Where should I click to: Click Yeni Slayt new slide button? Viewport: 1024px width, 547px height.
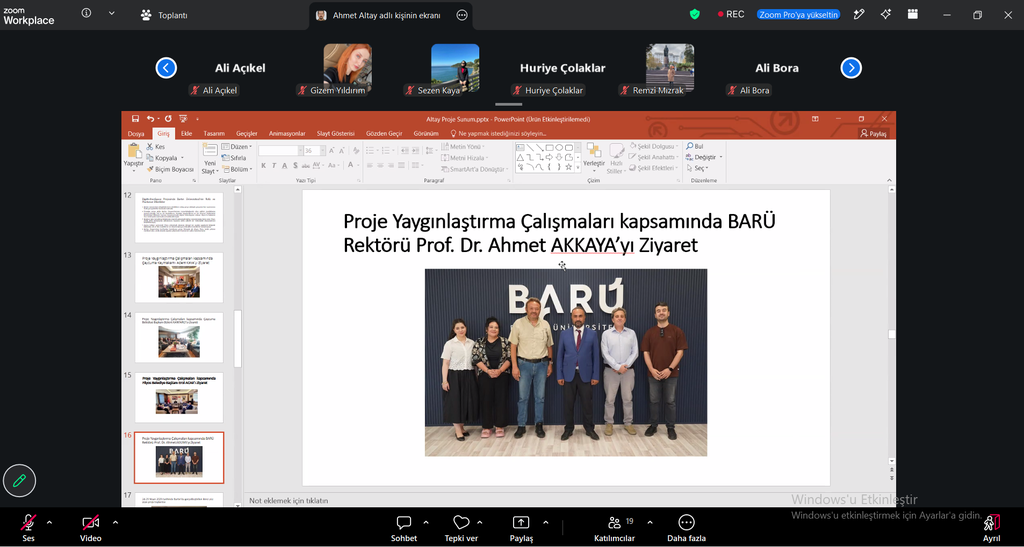(x=210, y=159)
